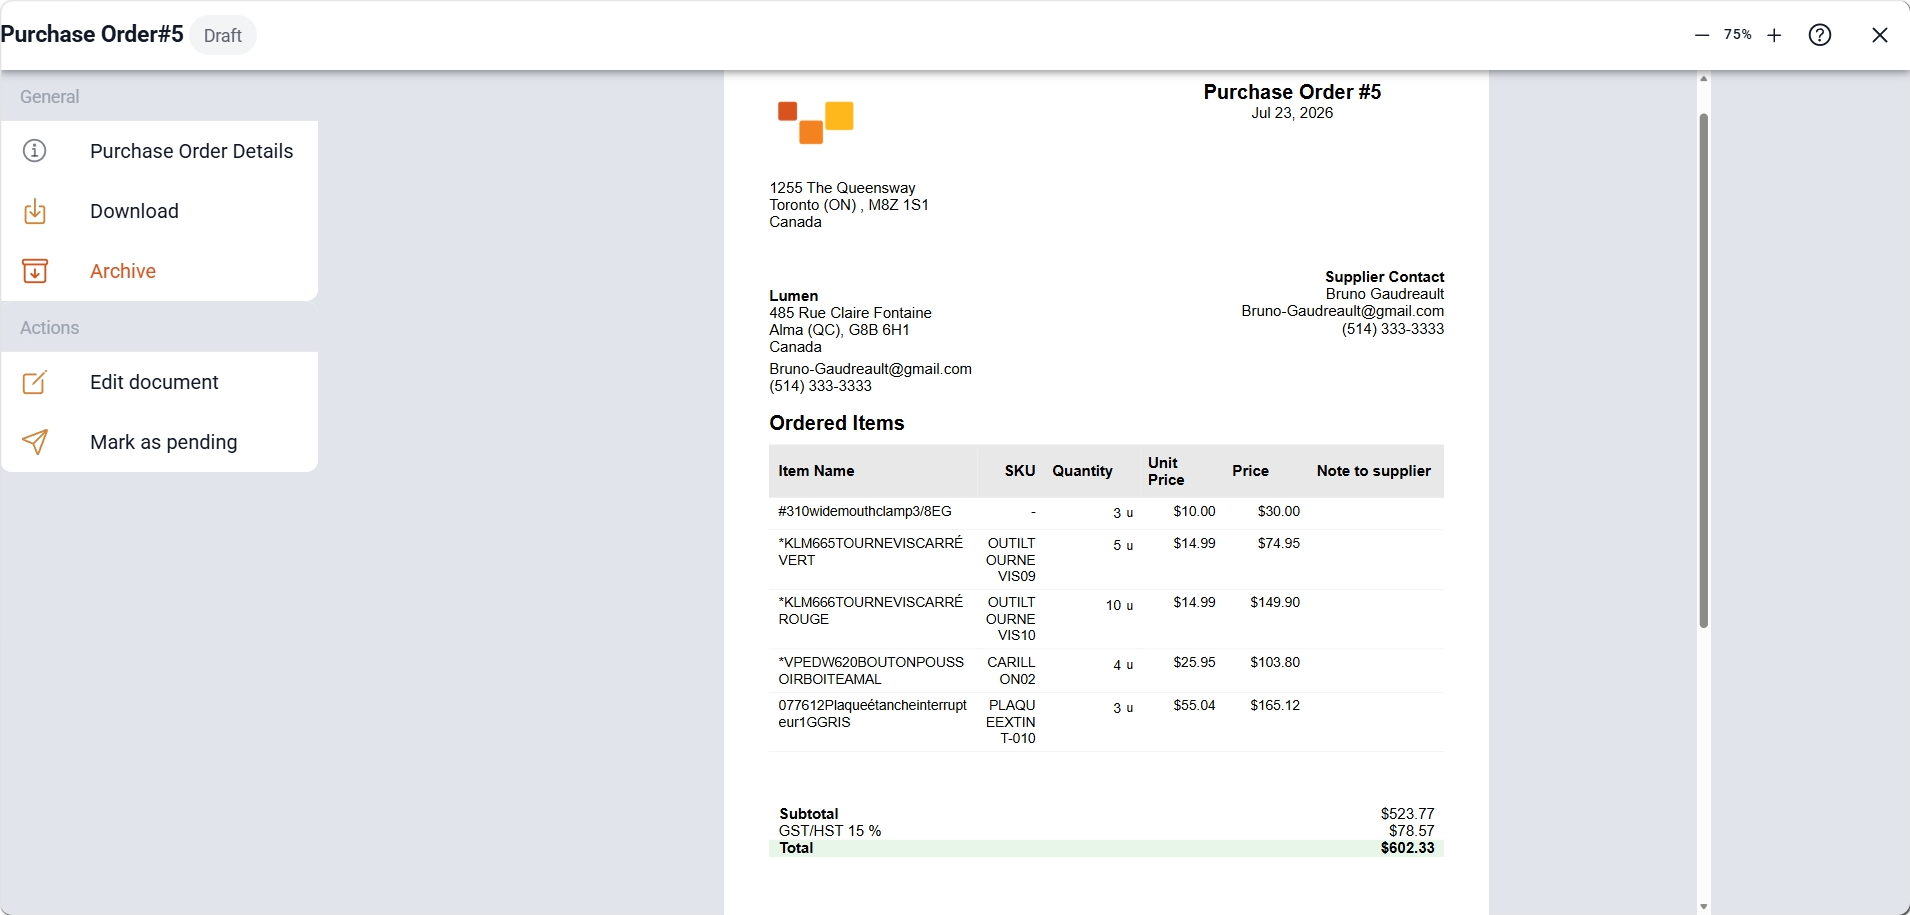Image resolution: width=1910 pixels, height=915 pixels.
Task: Click the Purchase Order Details info icon
Action: tap(35, 151)
